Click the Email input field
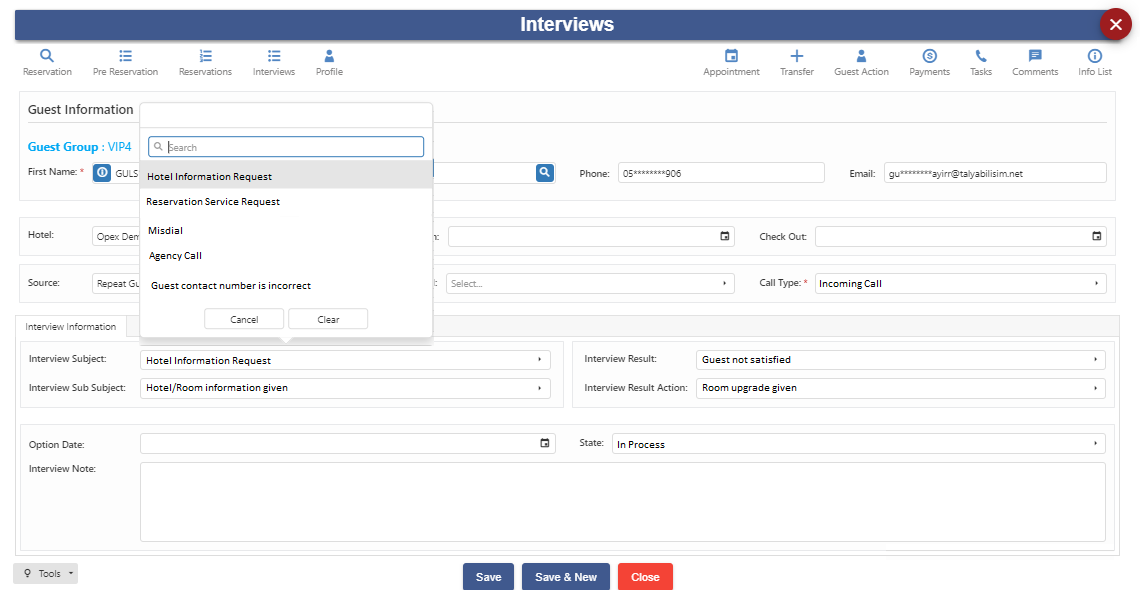1142x590 pixels. (995, 173)
